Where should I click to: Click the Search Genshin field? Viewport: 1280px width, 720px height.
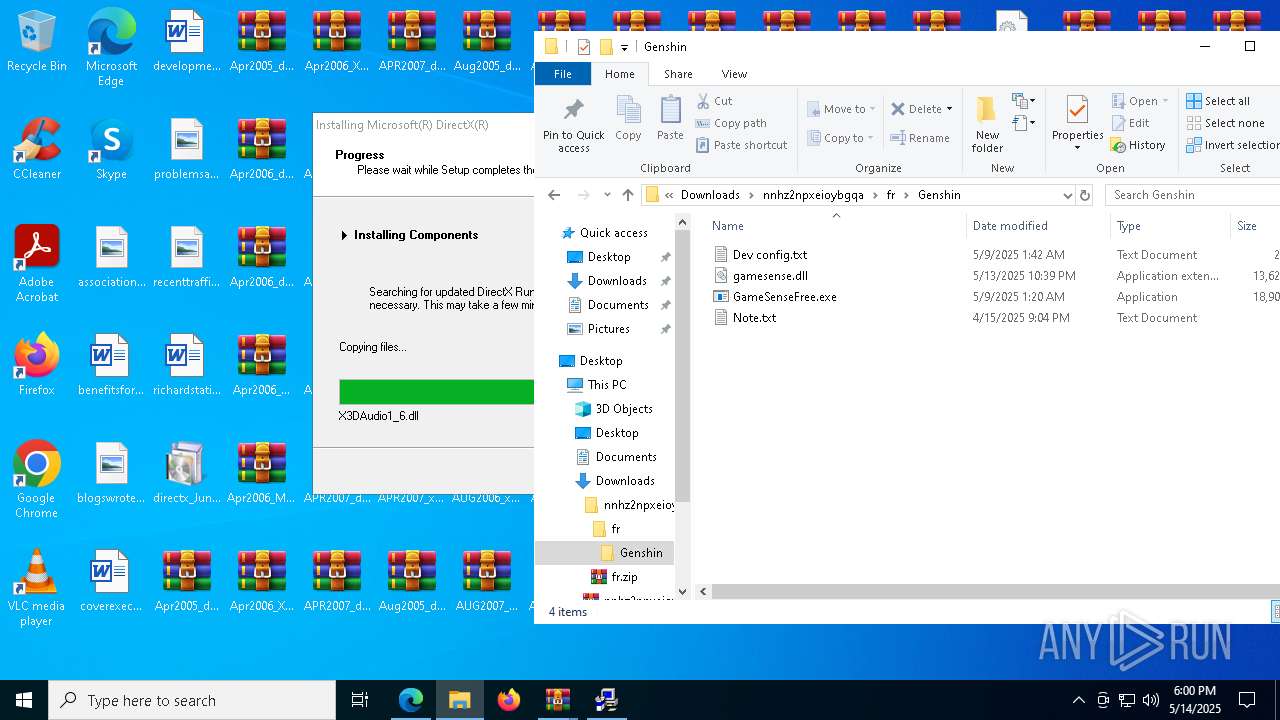point(1192,195)
